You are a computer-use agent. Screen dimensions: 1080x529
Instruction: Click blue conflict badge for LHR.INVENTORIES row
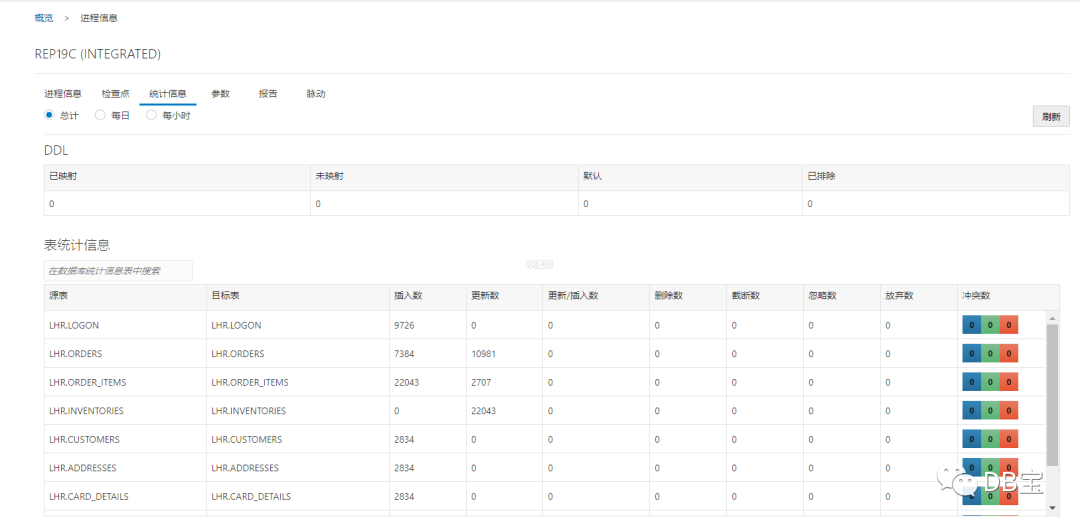(x=971, y=411)
